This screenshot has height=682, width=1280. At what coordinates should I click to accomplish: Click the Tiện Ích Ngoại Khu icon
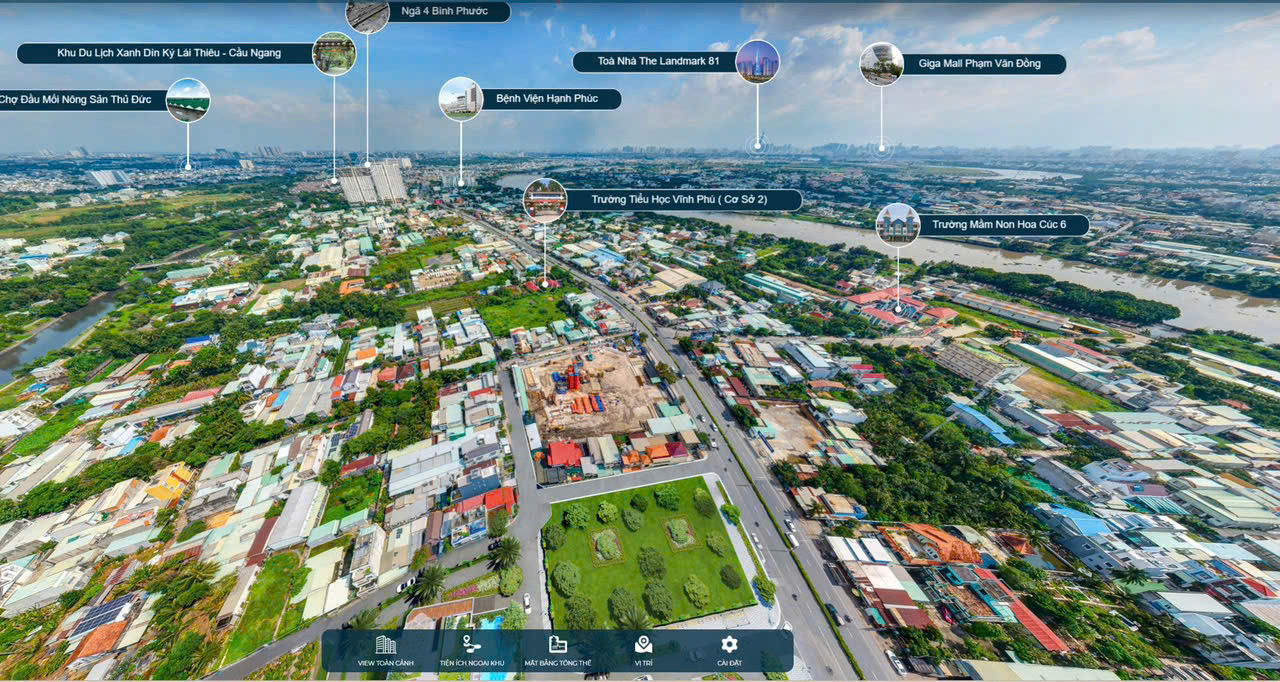point(471,645)
